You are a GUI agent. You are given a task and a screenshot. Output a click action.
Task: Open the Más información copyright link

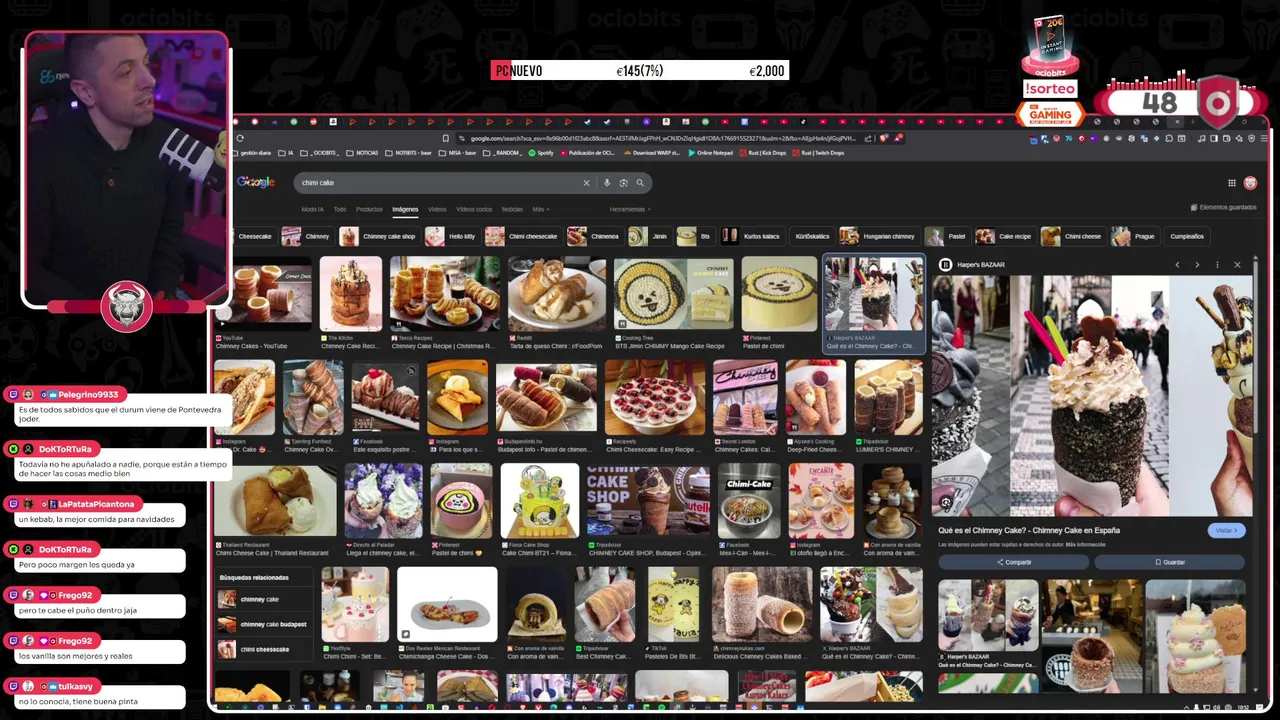[x=1085, y=545]
